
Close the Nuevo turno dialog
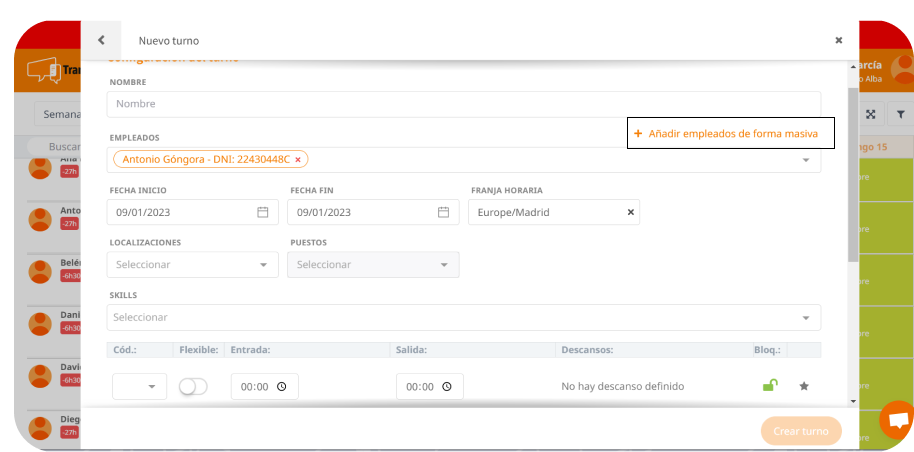click(838, 40)
